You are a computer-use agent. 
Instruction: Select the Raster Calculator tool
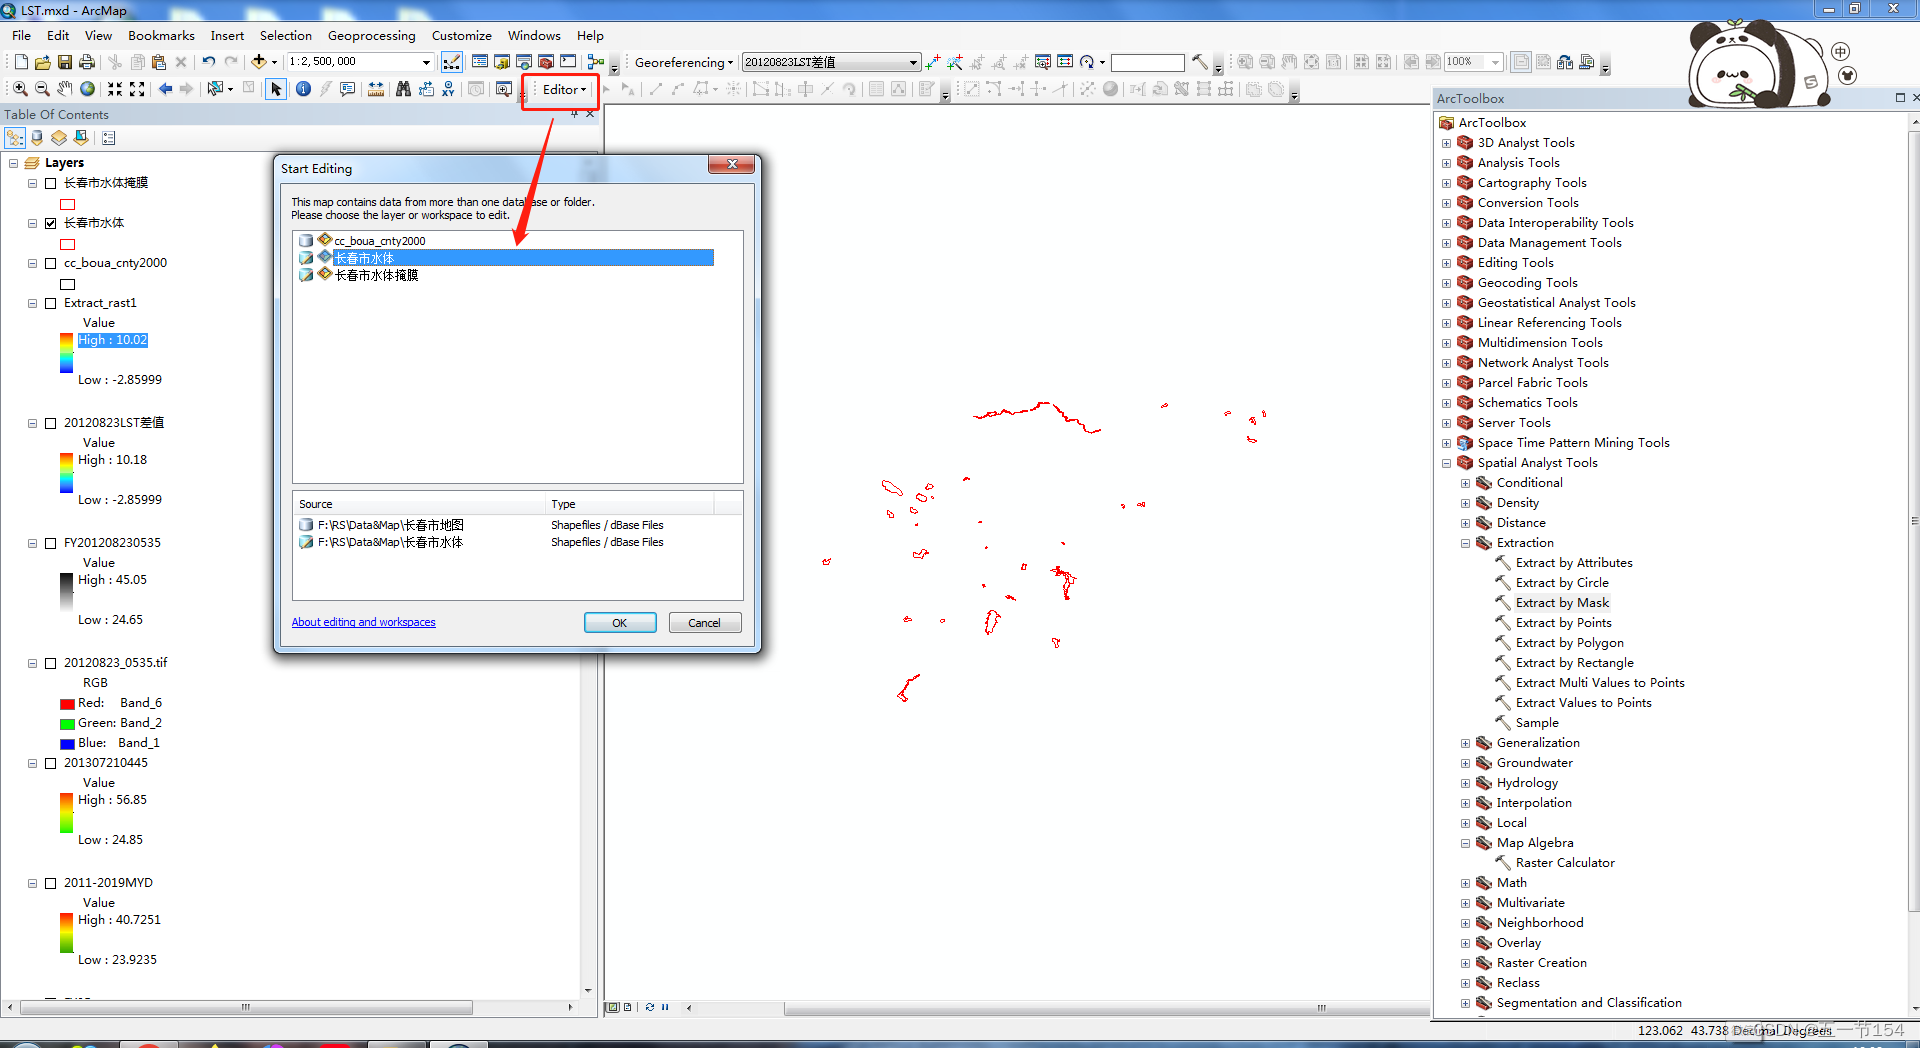tap(1565, 863)
